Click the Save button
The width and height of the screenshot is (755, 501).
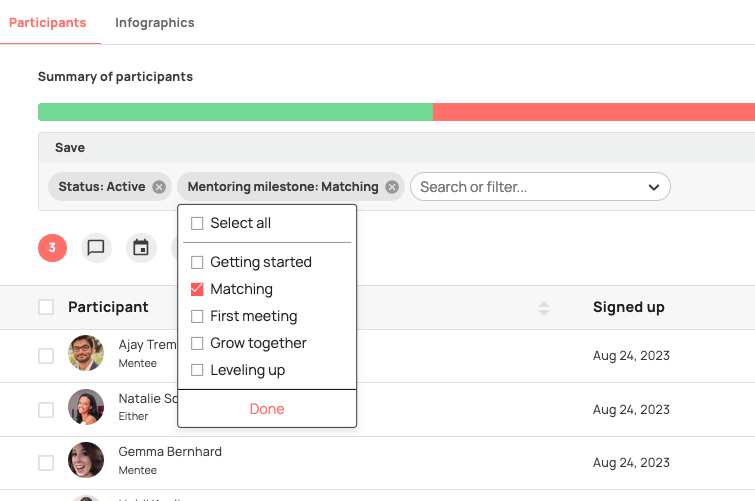coord(70,148)
